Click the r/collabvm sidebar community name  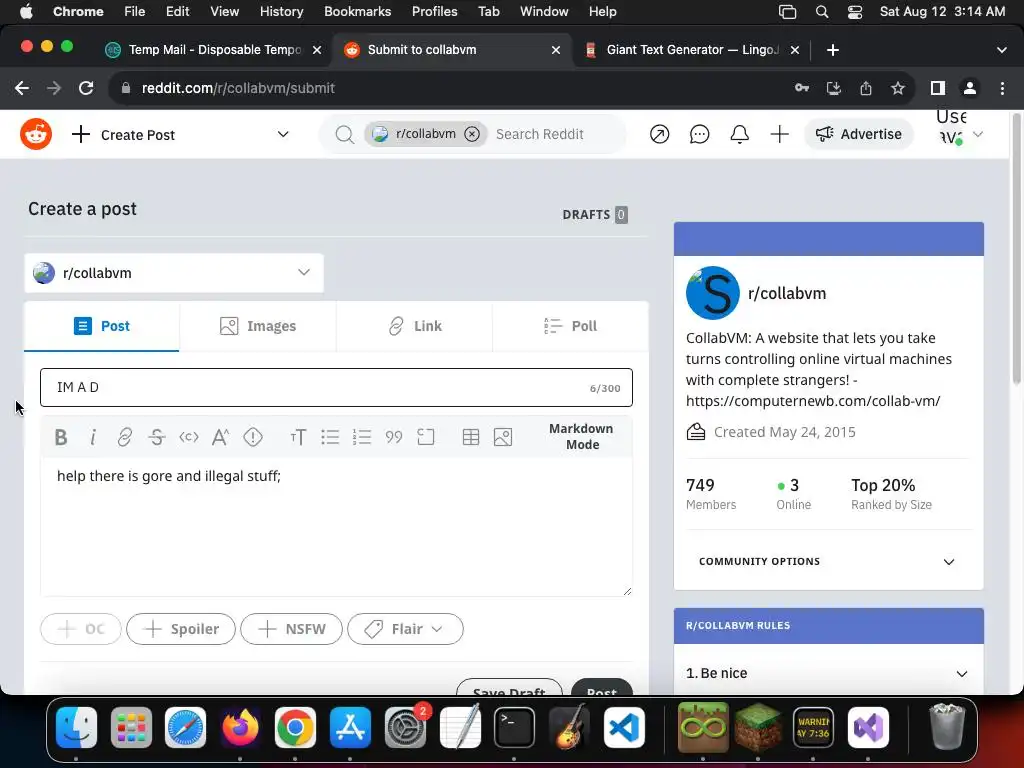(x=787, y=293)
